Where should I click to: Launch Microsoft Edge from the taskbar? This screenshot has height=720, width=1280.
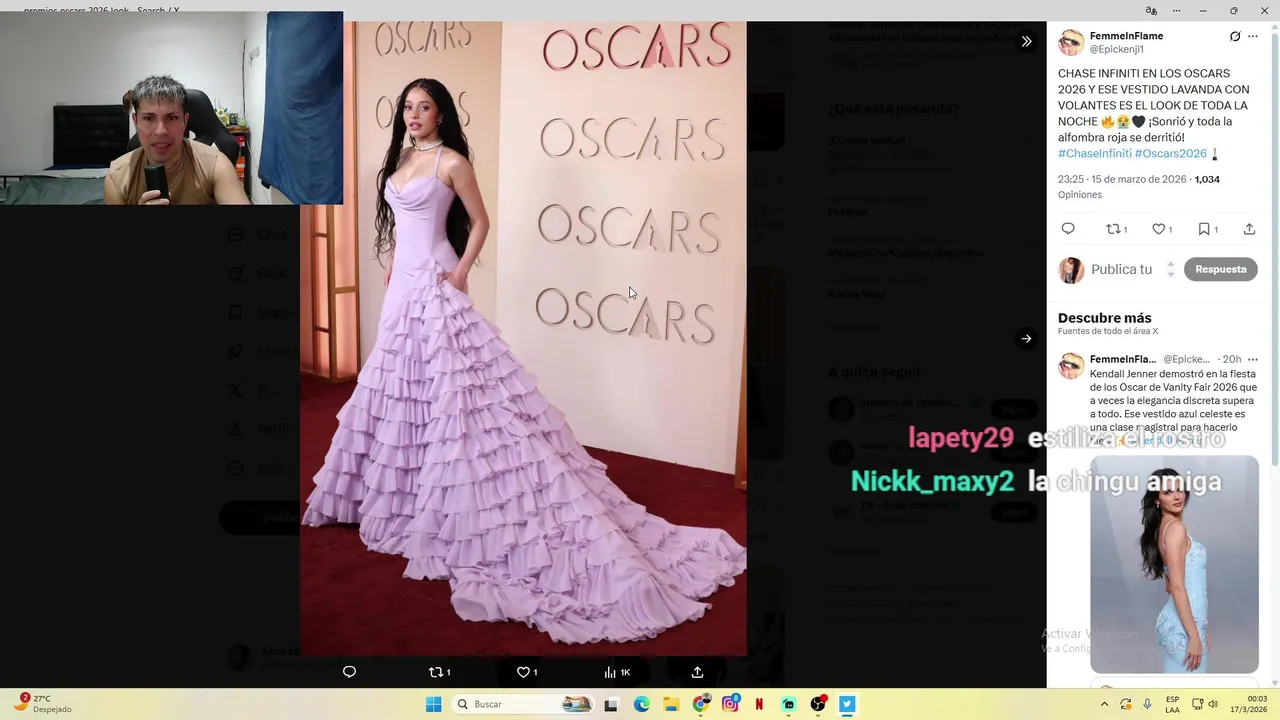641,704
